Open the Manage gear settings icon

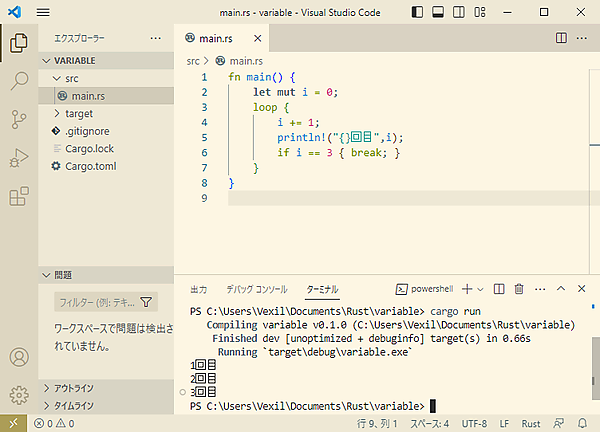coord(18,394)
